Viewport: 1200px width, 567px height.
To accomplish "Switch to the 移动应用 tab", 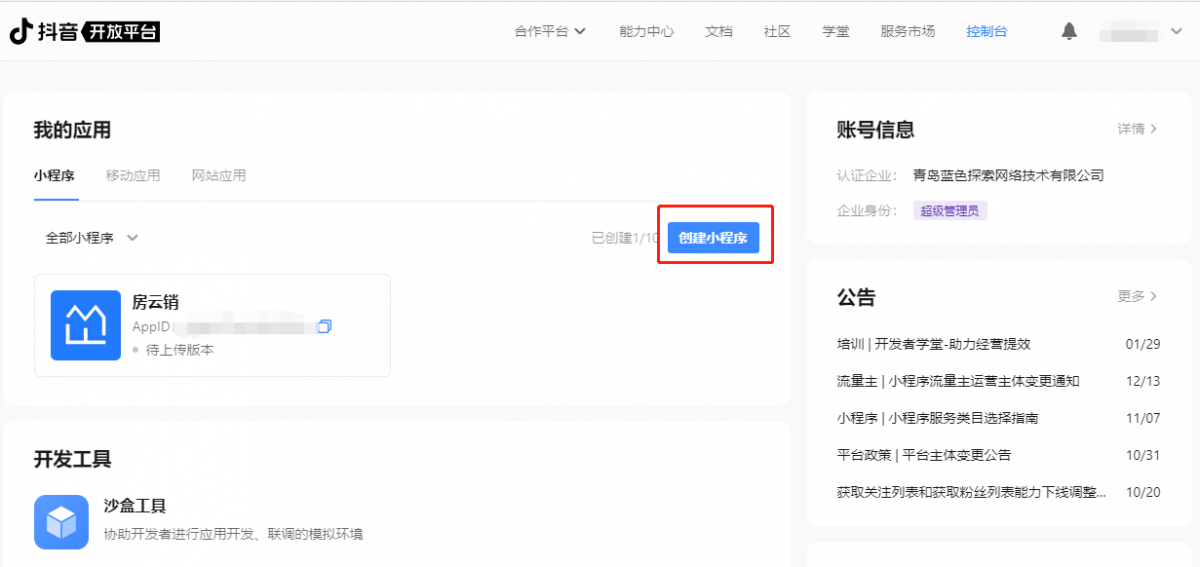I will (x=133, y=175).
